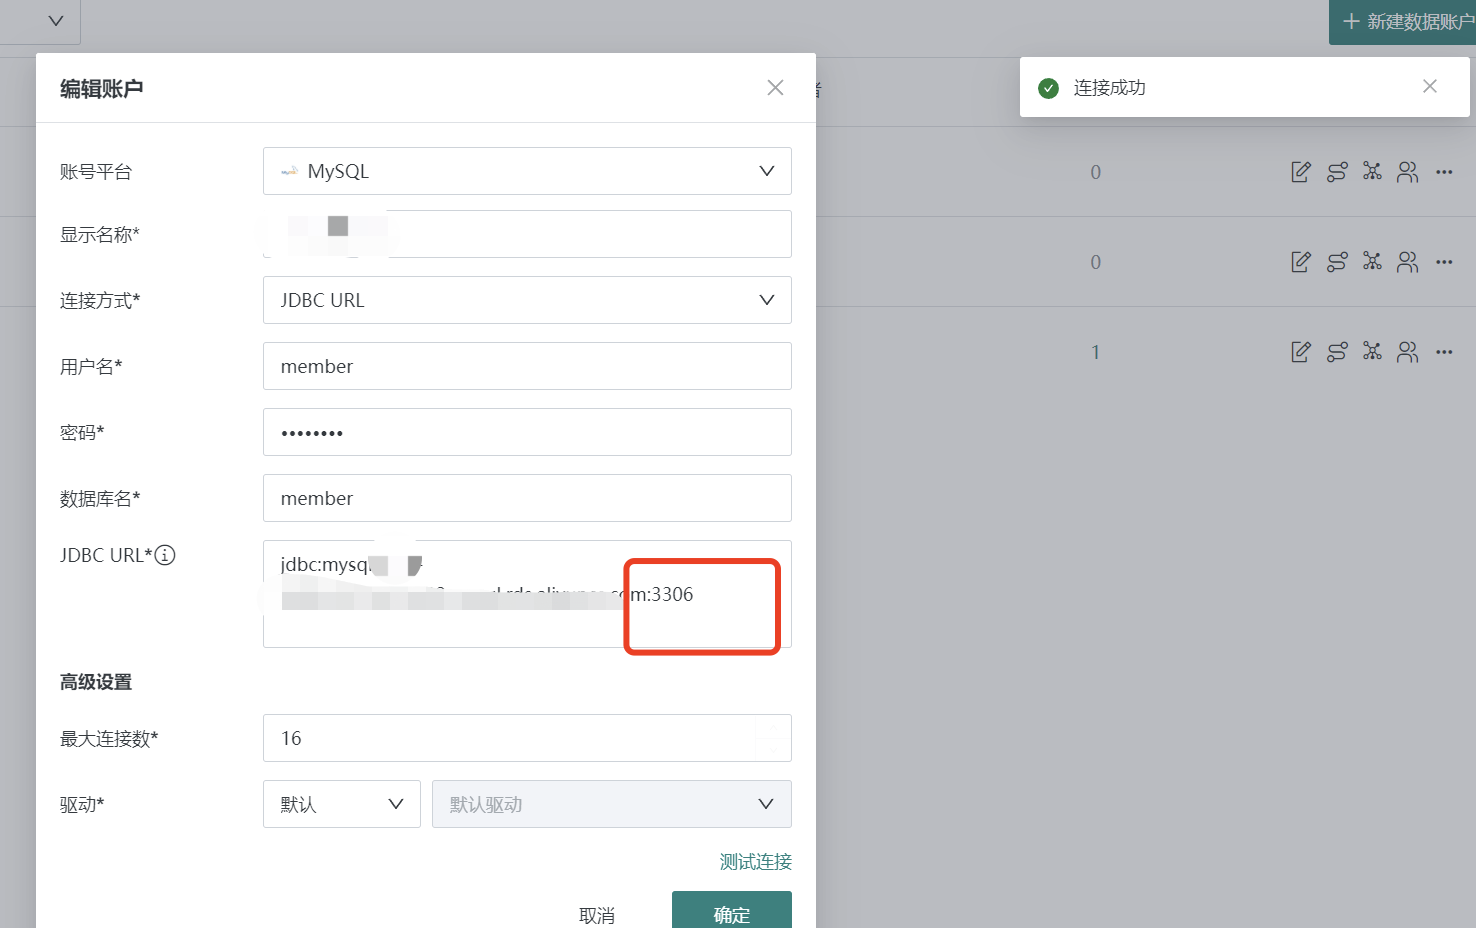Click the 高级设置 section heading
This screenshot has height=928, width=1476.
pos(96,682)
